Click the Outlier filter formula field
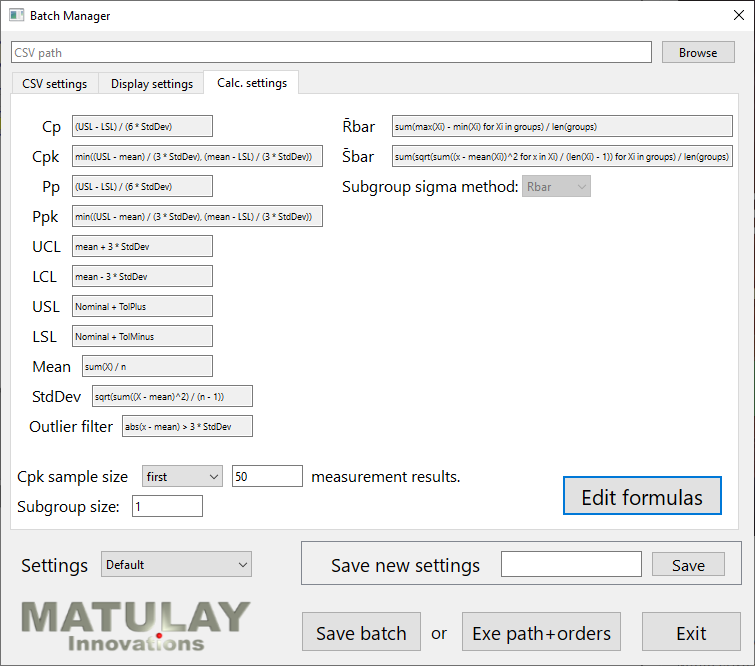Screen dimensions: 755x666 pos(187,427)
